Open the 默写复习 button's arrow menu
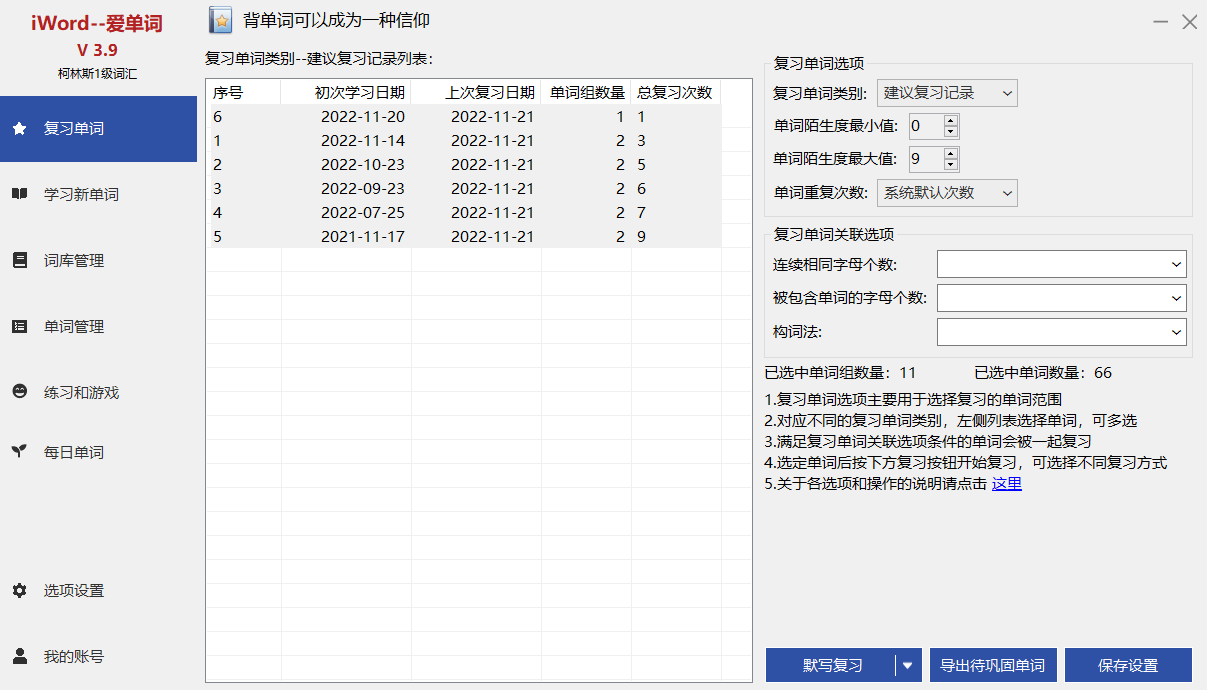This screenshot has width=1207, height=690. tap(908, 665)
